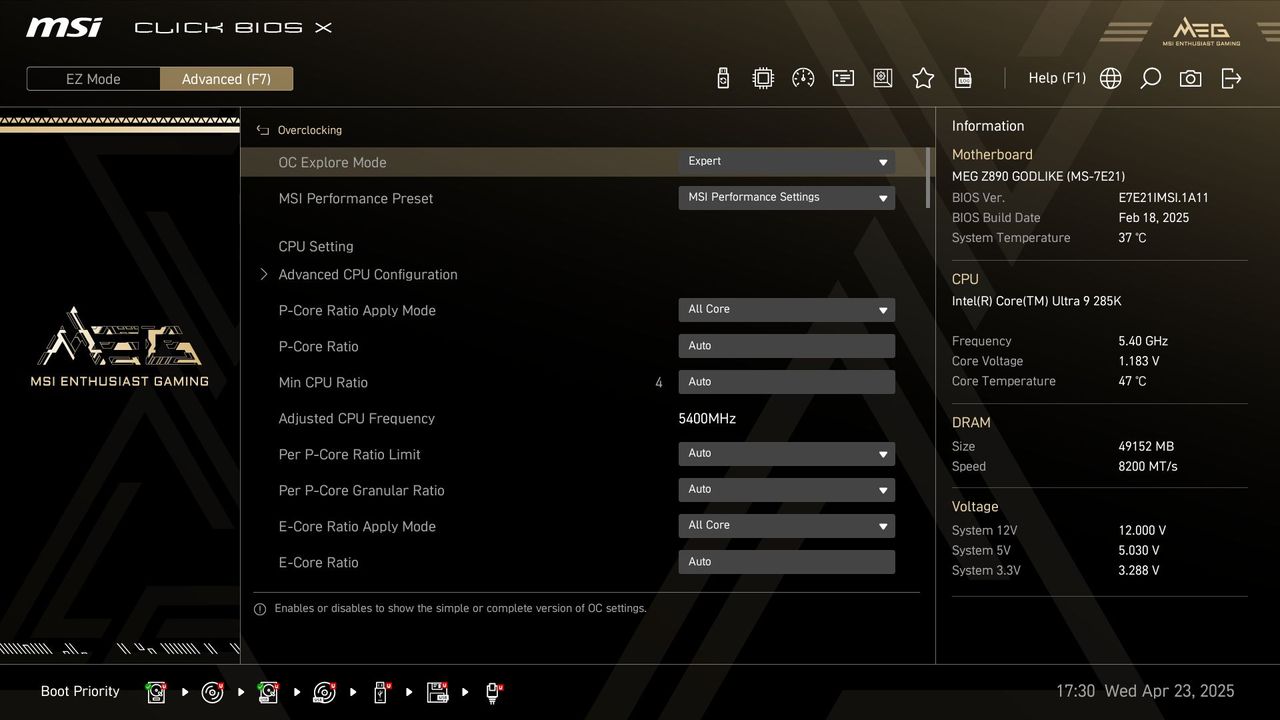Click the BIOS version E7E21IMSI.1A11 text
The height and width of the screenshot is (720, 1280).
coord(1163,198)
